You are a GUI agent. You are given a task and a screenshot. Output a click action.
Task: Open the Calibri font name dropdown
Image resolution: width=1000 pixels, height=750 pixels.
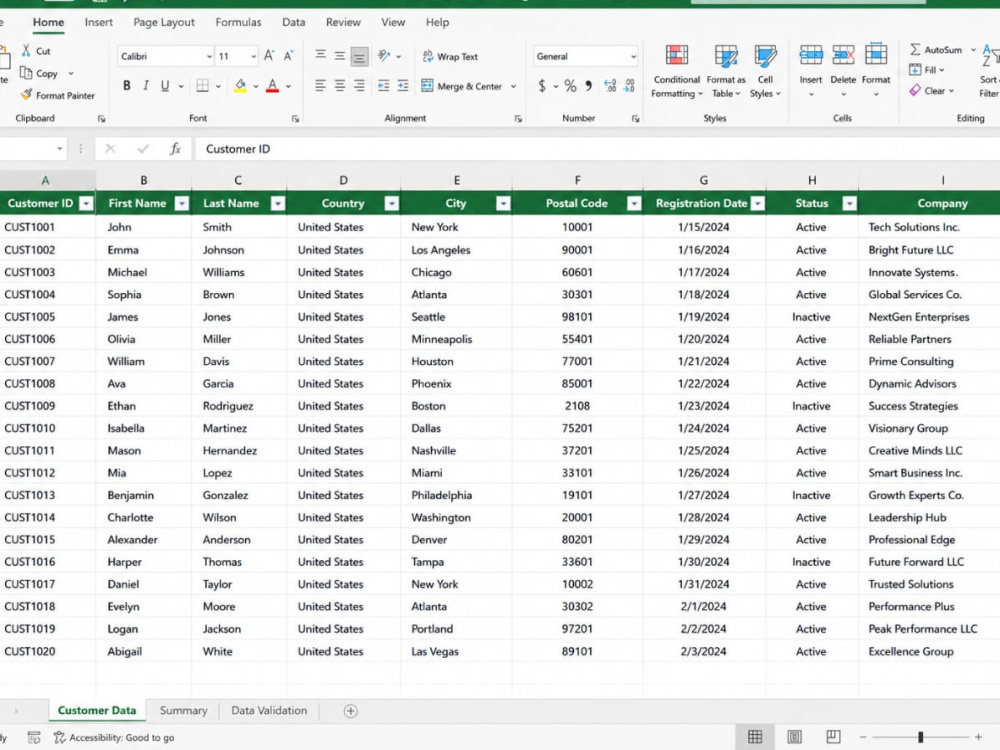pos(209,56)
